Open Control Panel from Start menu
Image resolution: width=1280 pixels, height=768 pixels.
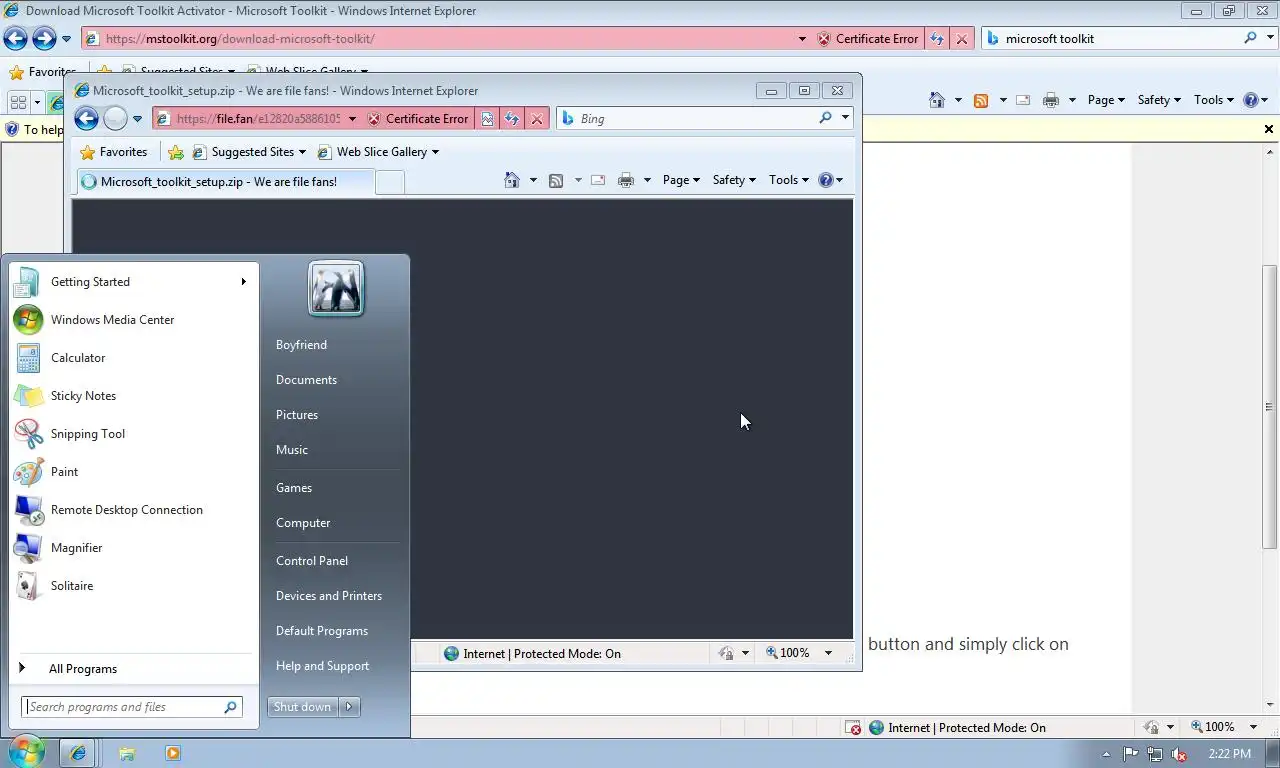tap(312, 561)
